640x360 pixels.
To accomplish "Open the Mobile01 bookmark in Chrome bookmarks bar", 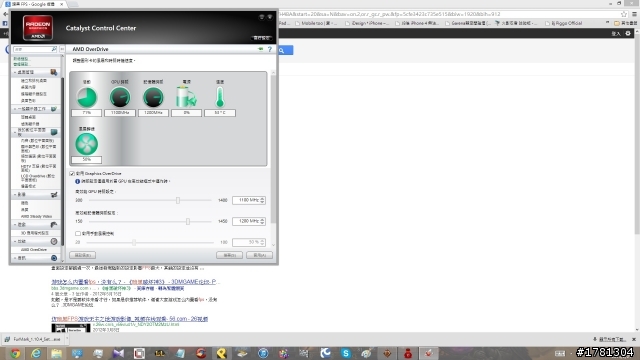I will coord(316,23).
